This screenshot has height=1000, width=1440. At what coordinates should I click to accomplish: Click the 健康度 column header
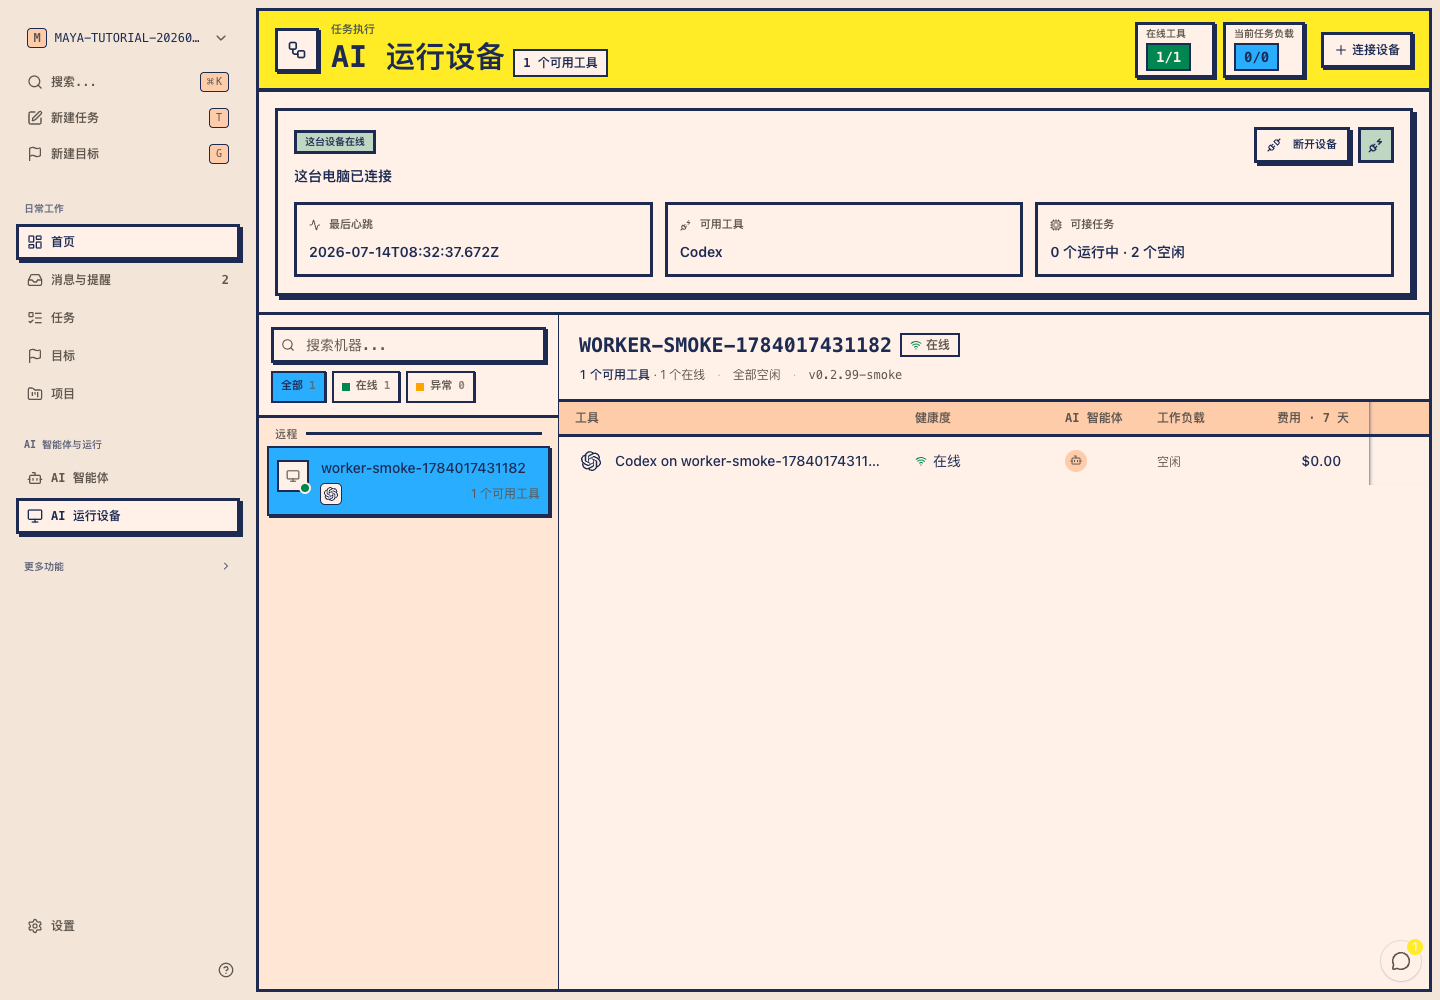pos(933,418)
